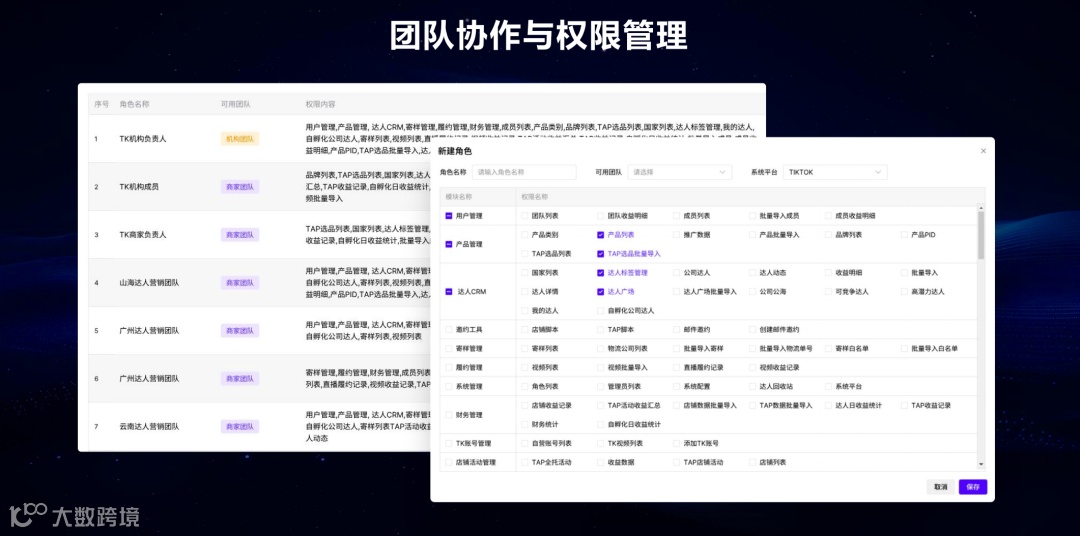Image resolution: width=1080 pixels, height=536 pixels.
Task: Check the 收益明细 checkbox under 达人CRM
Action: (x=829, y=273)
